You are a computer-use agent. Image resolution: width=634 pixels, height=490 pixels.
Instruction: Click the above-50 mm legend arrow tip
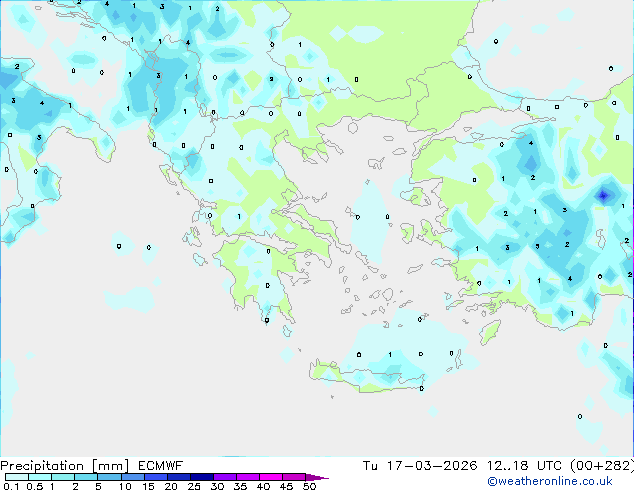[317, 477]
